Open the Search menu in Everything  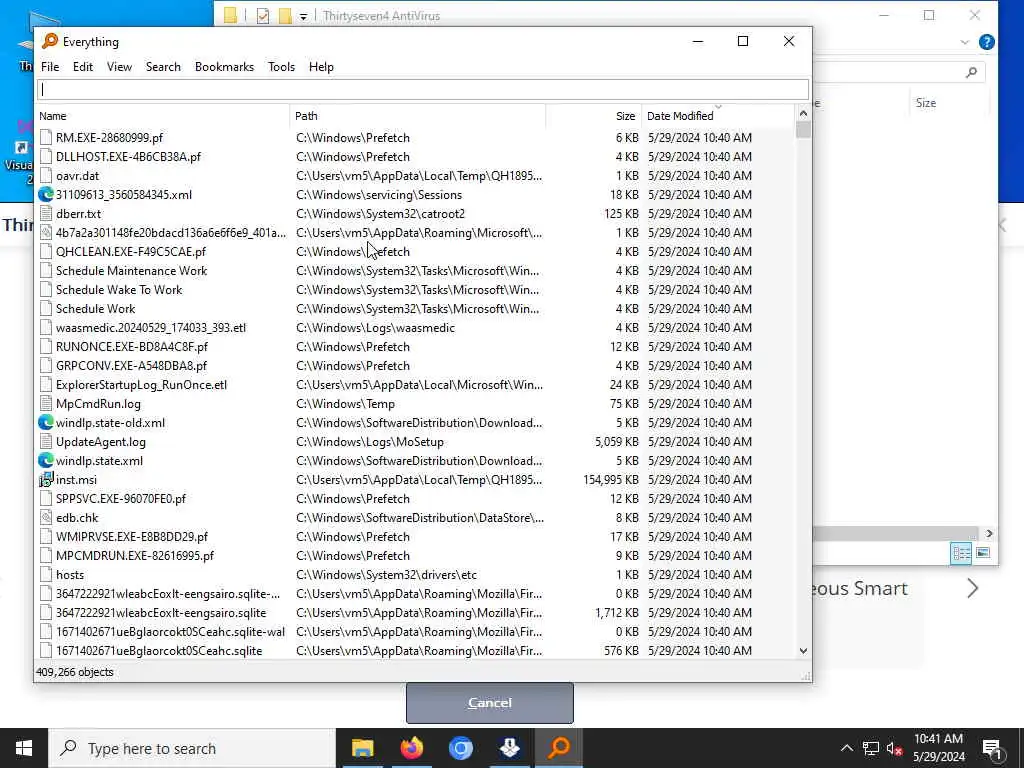pos(163,67)
